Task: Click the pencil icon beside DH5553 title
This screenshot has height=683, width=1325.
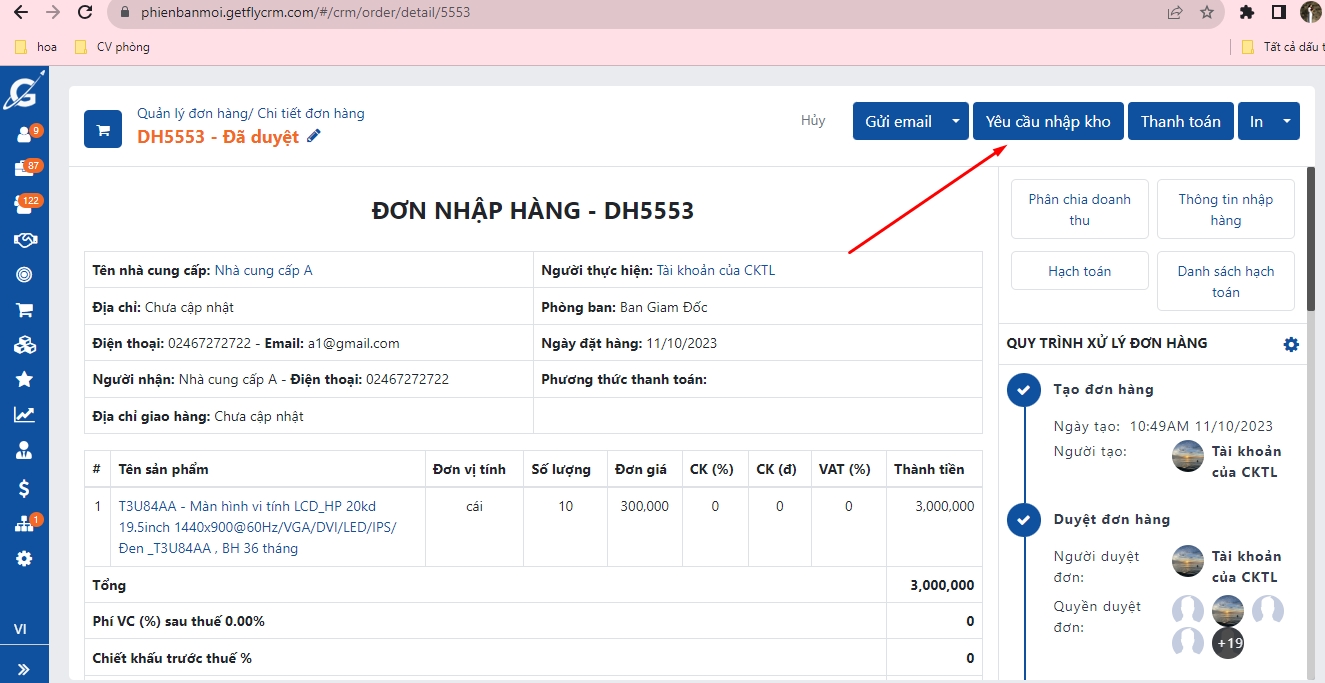Action: [x=314, y=137]
